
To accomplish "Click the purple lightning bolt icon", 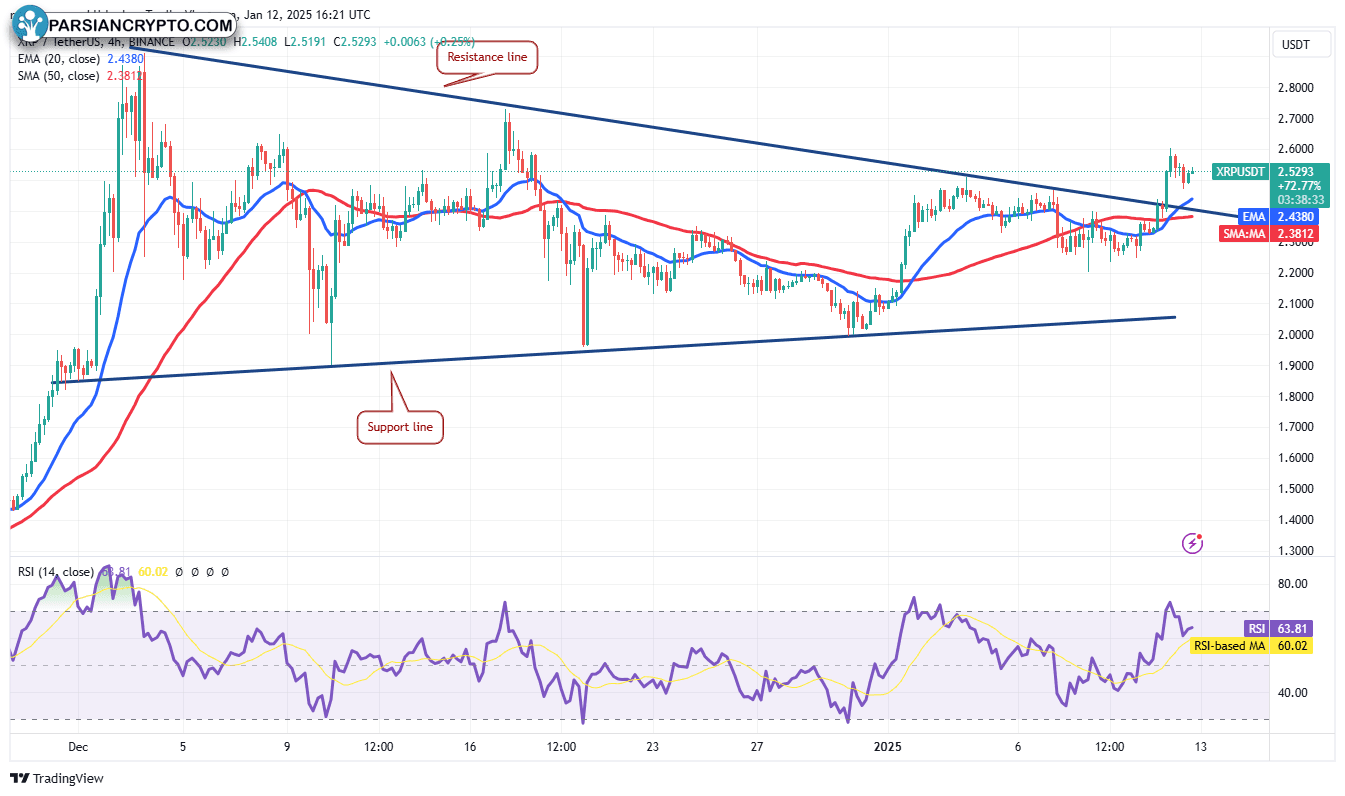I will 1192,543.
